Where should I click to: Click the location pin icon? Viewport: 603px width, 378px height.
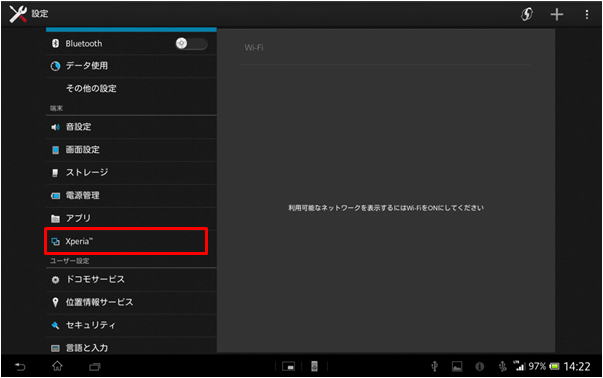coord(55,303)
